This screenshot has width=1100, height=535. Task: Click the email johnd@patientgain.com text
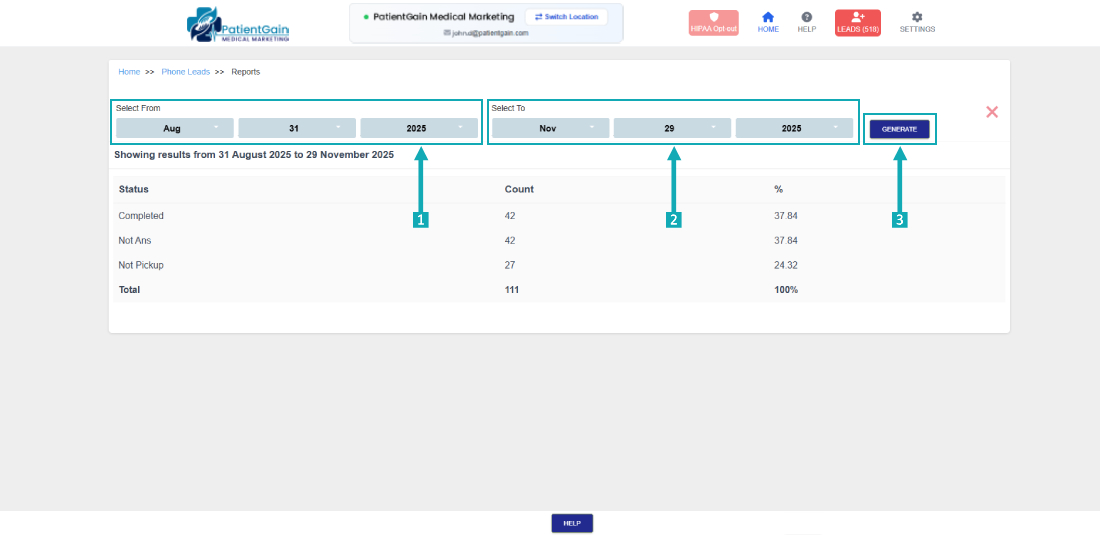[x=490, y=33]
